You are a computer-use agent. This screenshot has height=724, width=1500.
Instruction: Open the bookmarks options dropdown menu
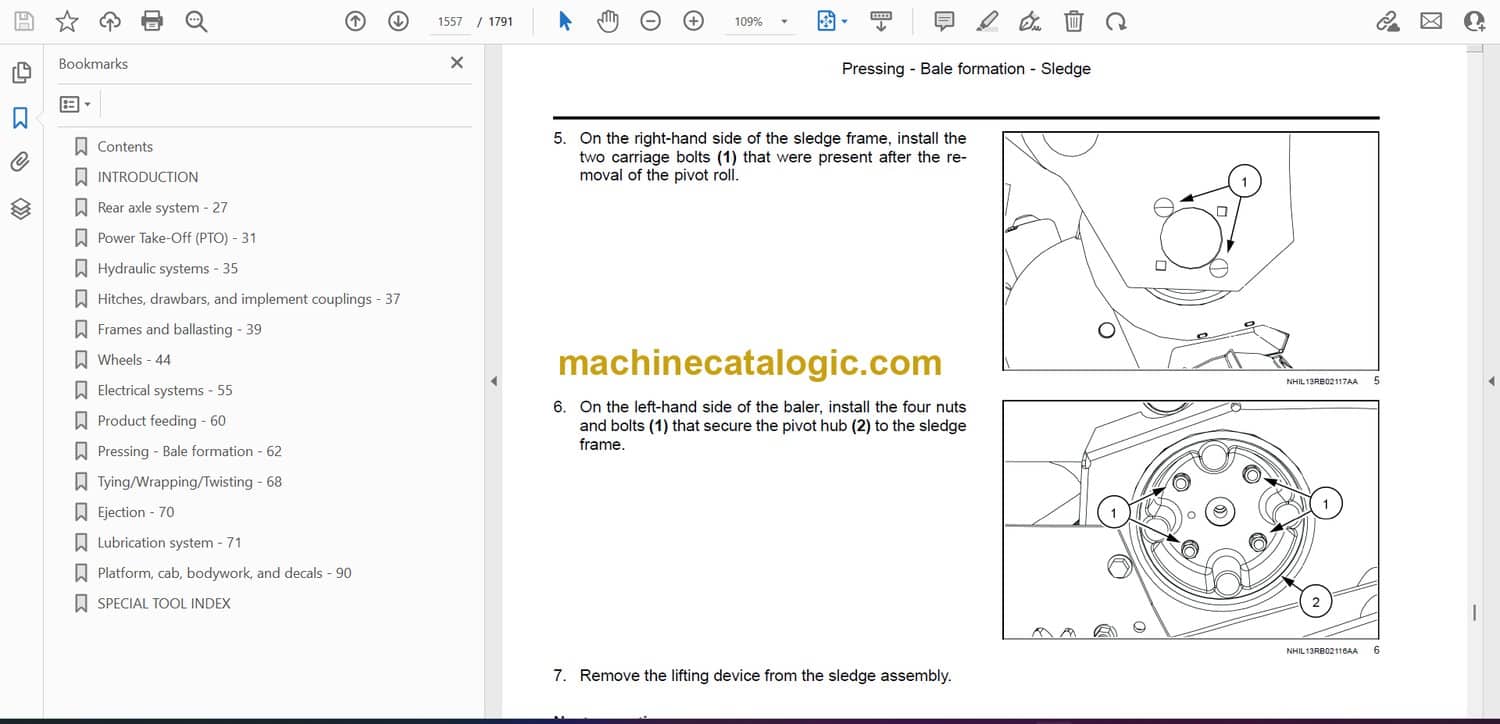click(x=75, y=104)
